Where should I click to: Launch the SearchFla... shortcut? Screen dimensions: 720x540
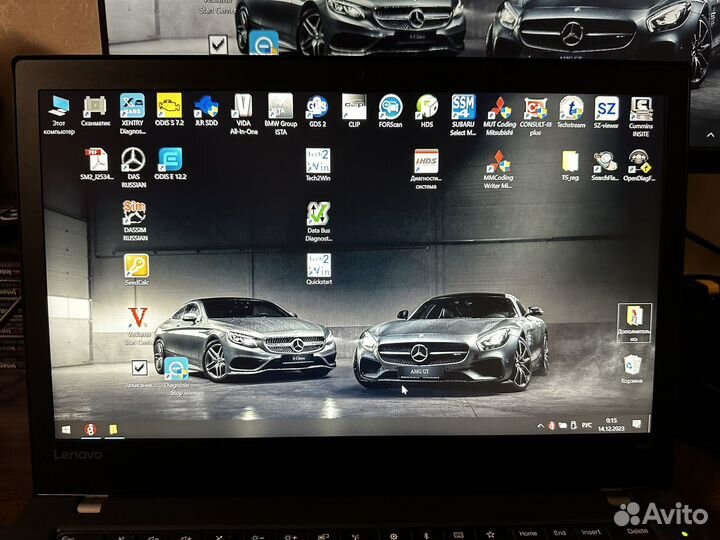pyautogui.click(x=604, y=166)
